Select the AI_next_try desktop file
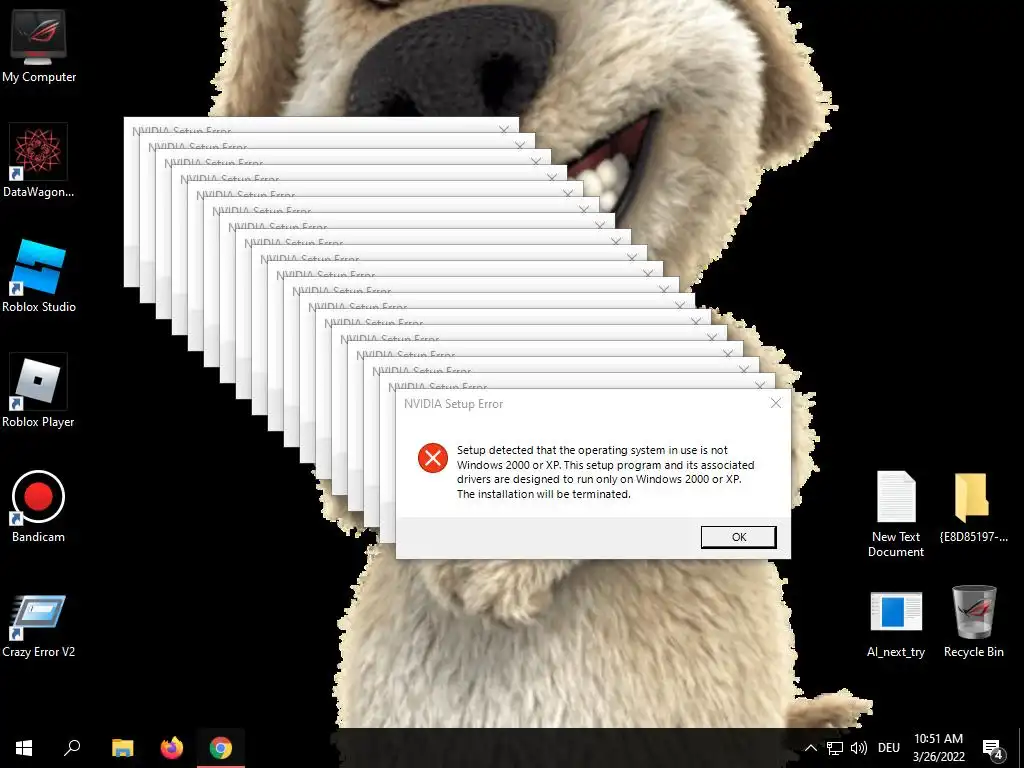1024x768 pixels. [x=896, y=623]
